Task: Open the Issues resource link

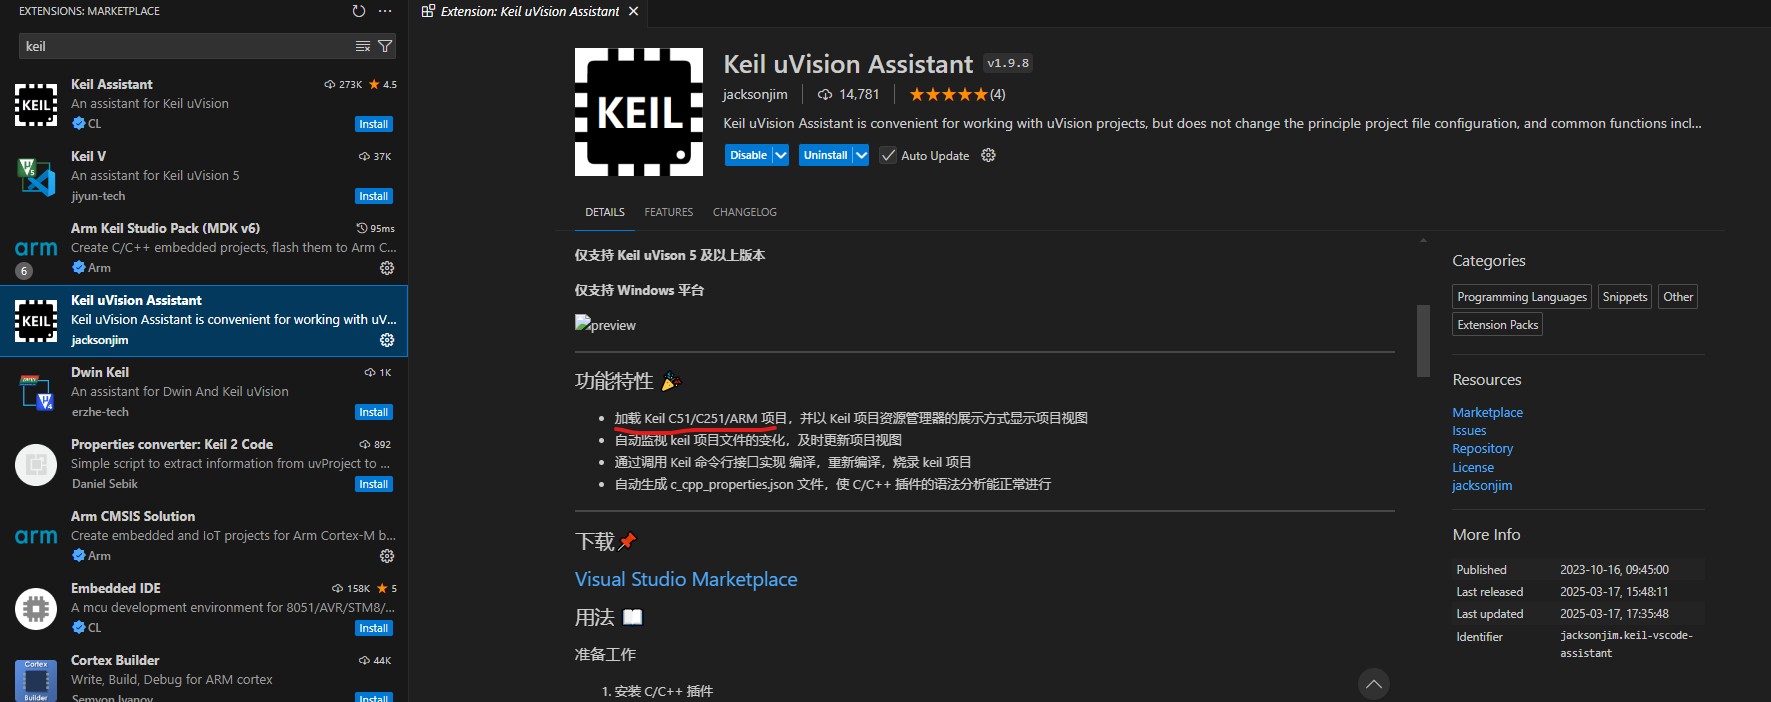Action: pos(1469,431)
